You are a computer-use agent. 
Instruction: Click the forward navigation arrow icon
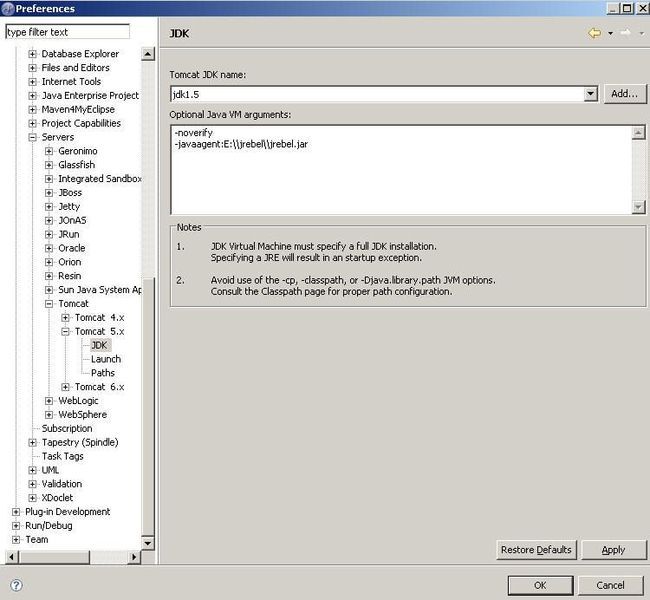625,33
